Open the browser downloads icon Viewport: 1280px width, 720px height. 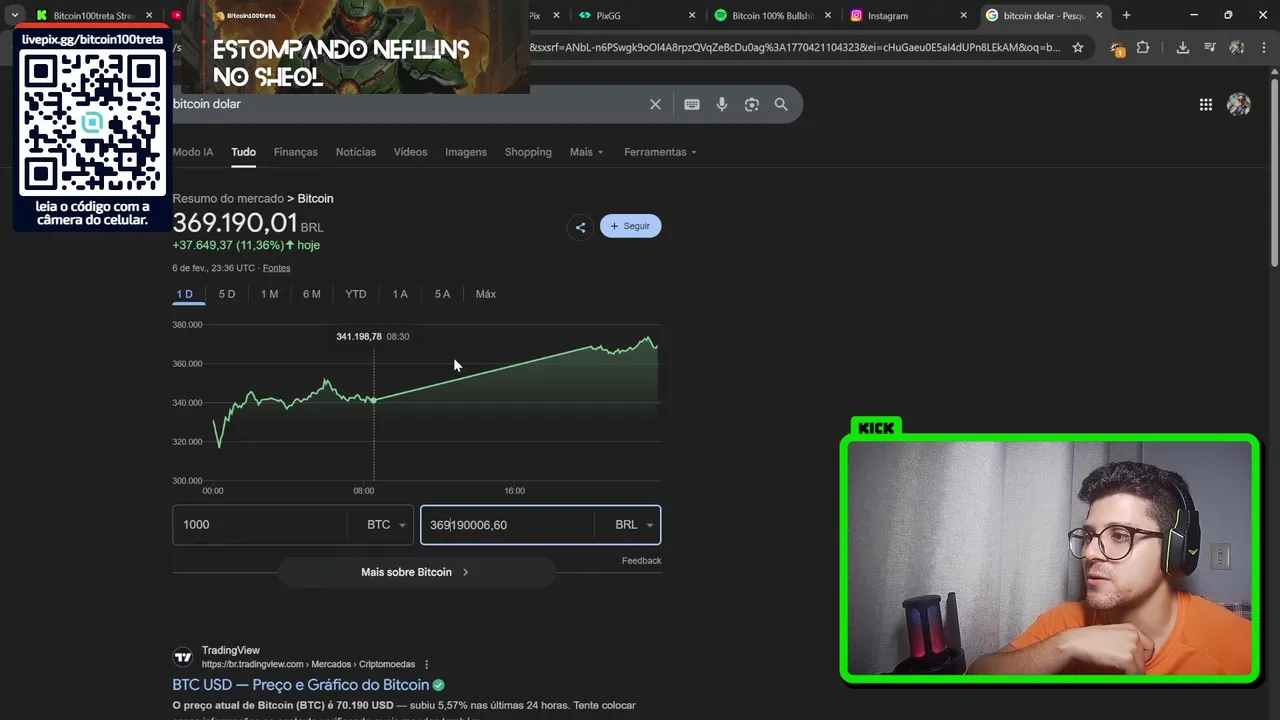(1182, 47)
